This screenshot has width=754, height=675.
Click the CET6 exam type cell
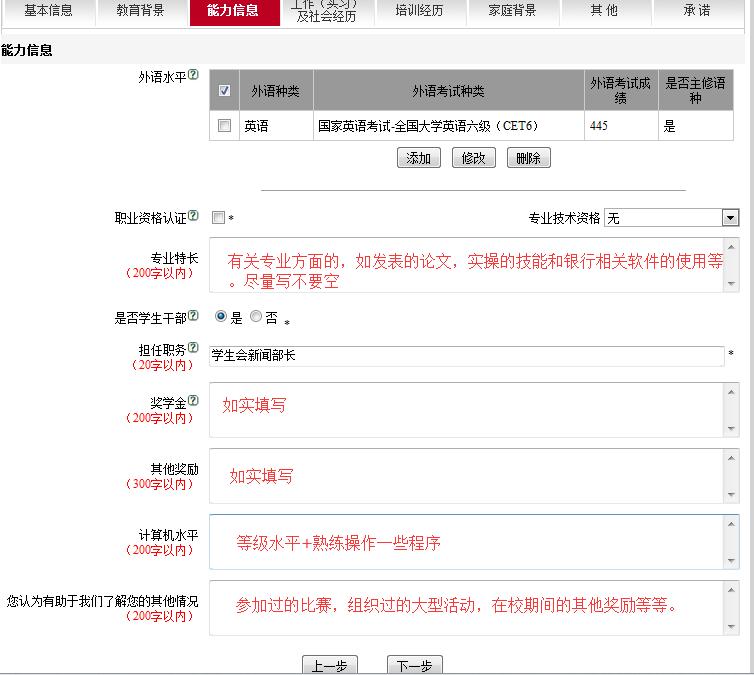click(449, 126)
